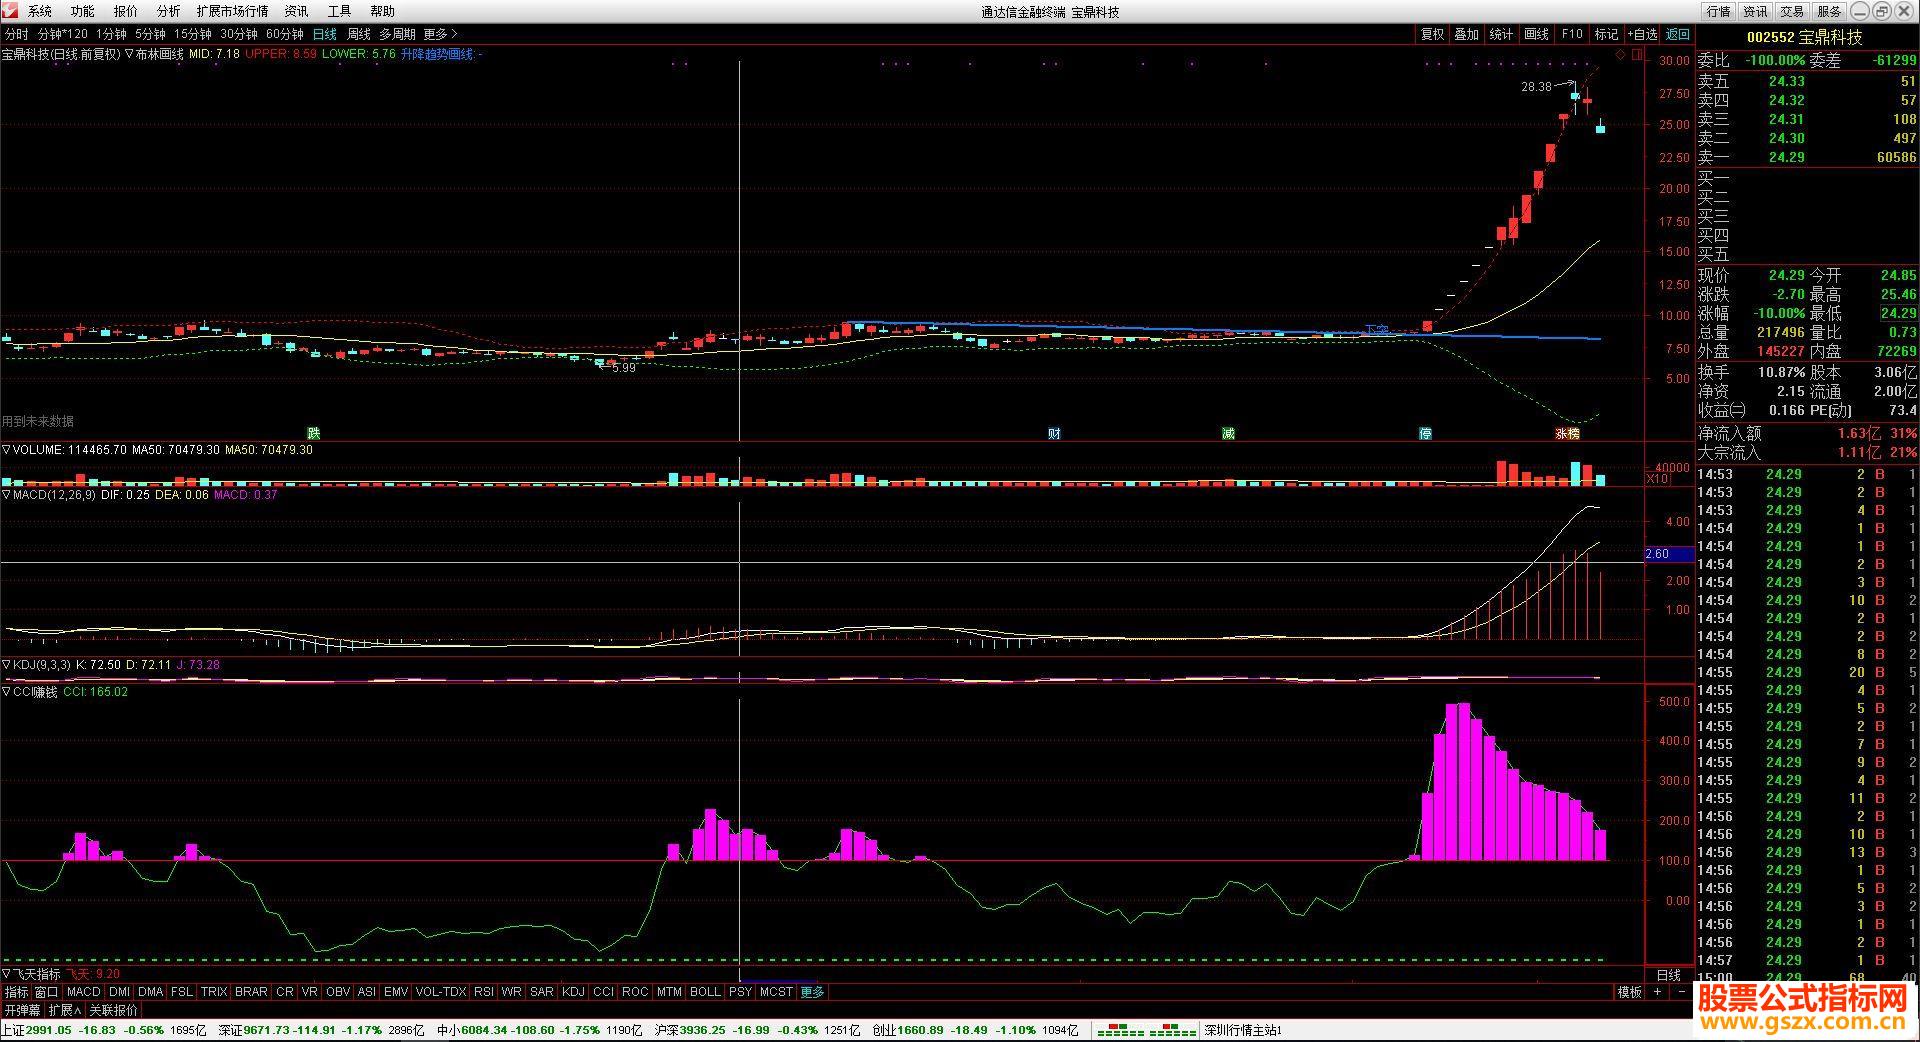Open the 工具 menu
The width and height of the screenshot is (1920, 1042).
click(x=340, y=11)
